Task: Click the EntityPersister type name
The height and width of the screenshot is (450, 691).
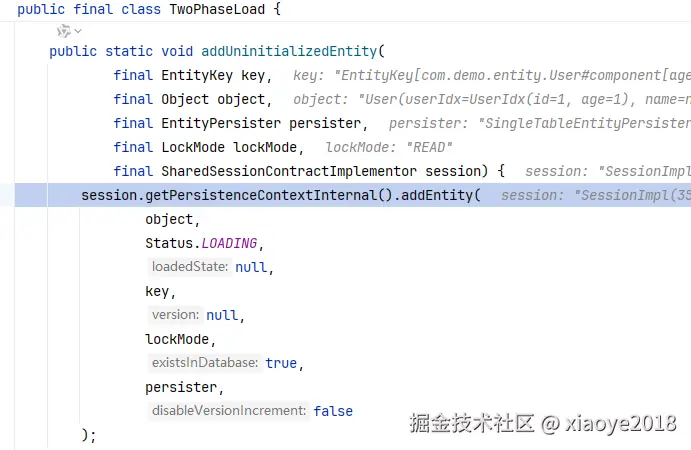Action: click(221, 123)
